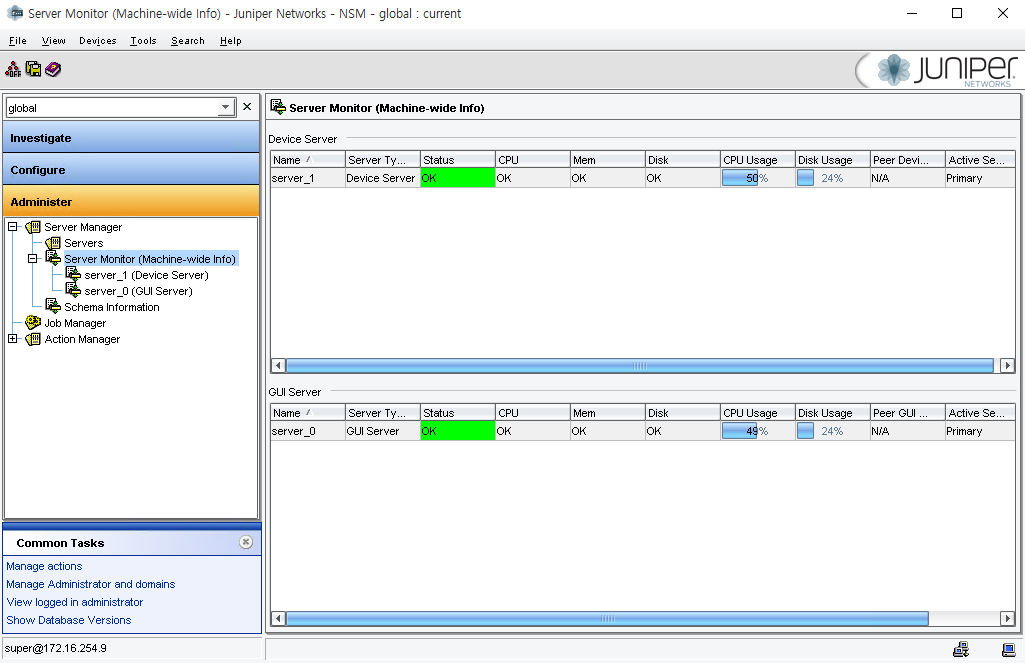The height and width of the screenshot is (663, 1025).
Task: Open the Tools menu
Action: click(x=143, y=41)
